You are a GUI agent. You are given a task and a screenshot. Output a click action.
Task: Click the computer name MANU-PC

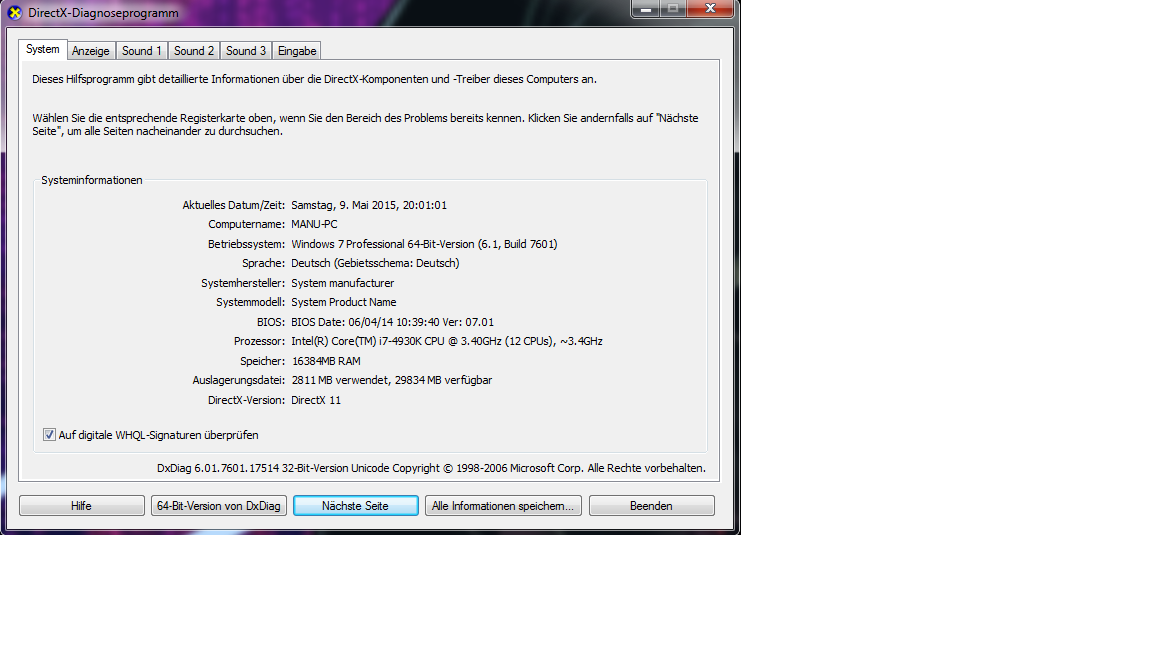point(314,224)
